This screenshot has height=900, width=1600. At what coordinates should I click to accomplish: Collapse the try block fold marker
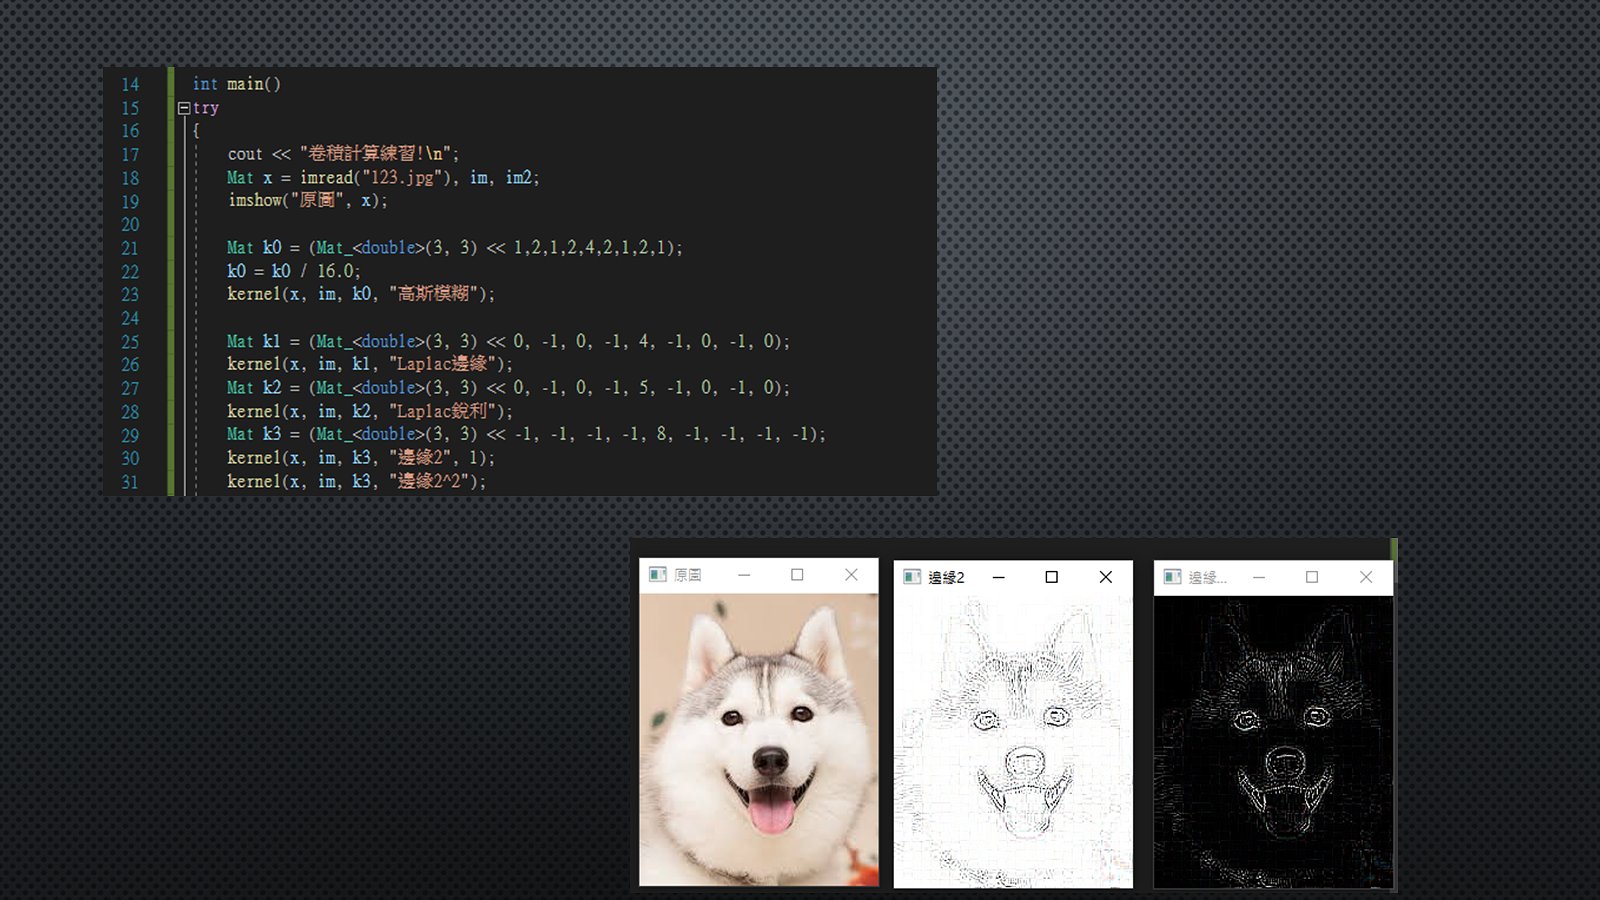tap(184, 108)
